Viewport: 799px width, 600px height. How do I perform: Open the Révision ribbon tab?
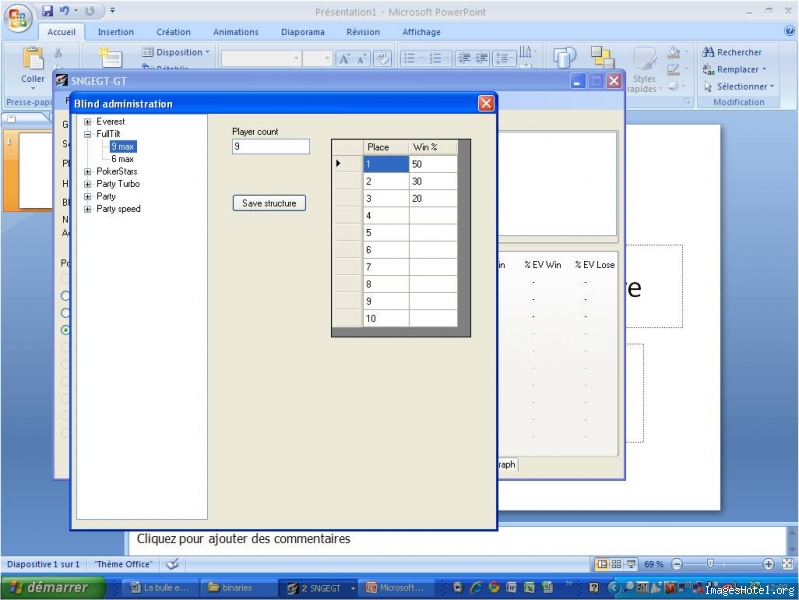(x=363, y=32)
